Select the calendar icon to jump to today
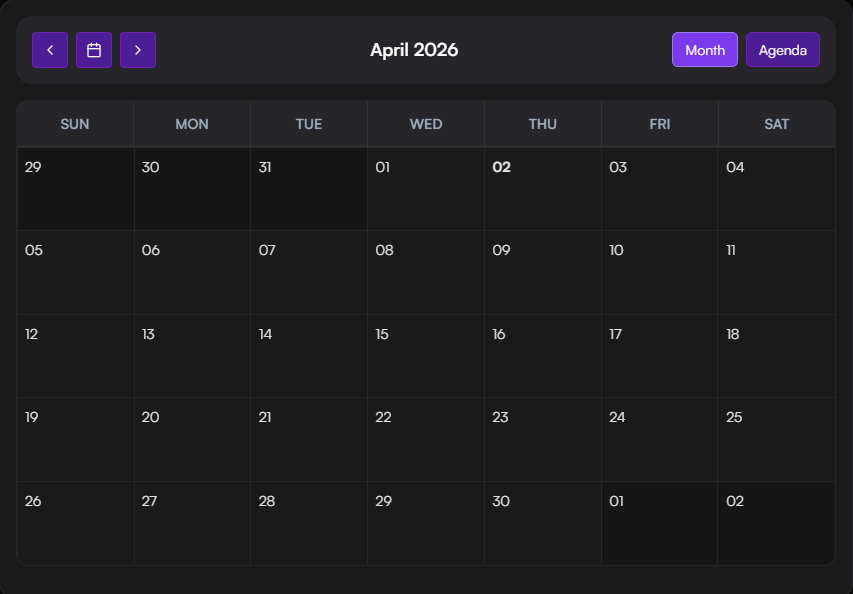This screenshot has height=594, width=853. pos(94,49)
